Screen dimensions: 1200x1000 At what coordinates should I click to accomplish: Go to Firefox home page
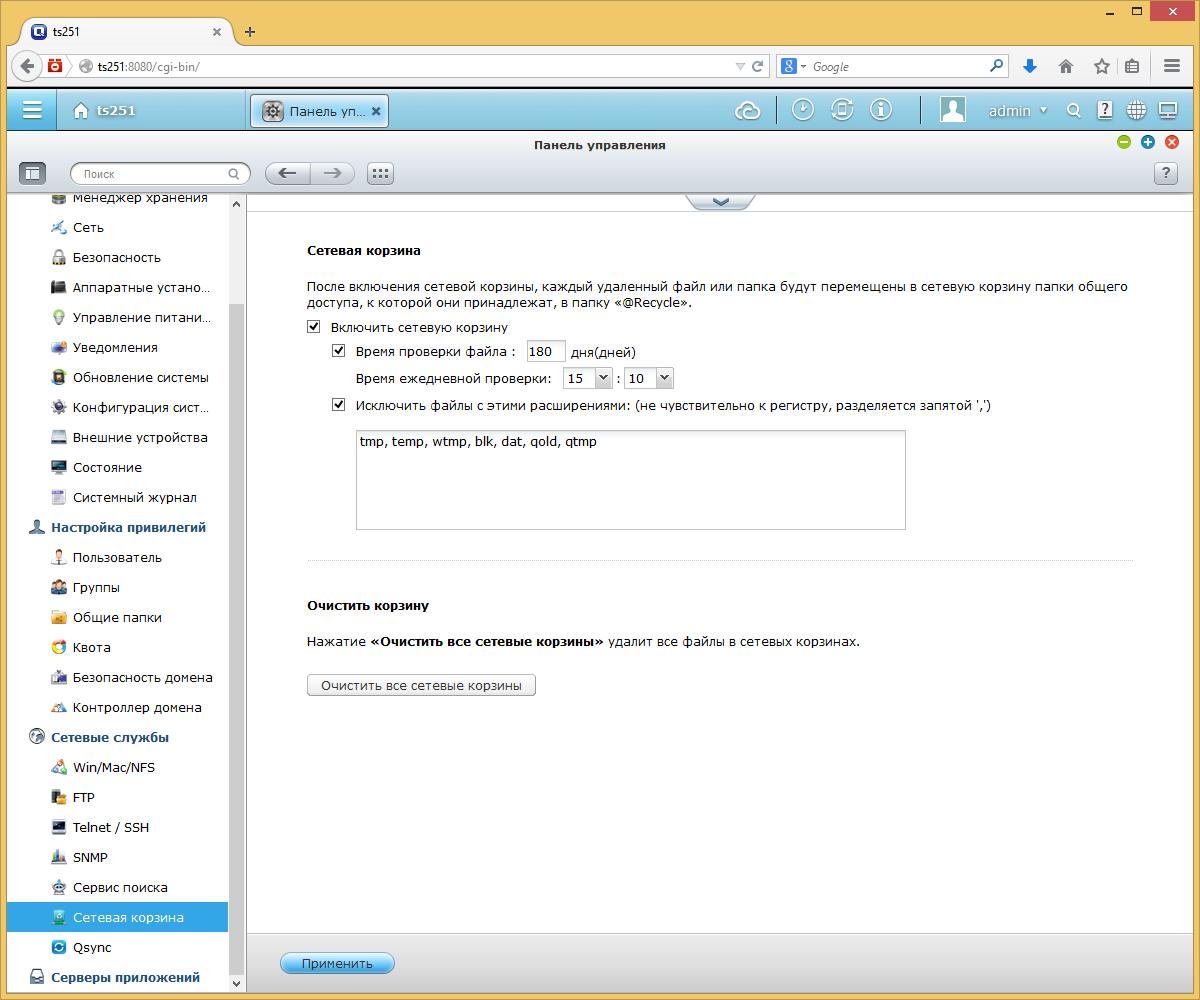pyautogui.click(x=1066, y=66)
